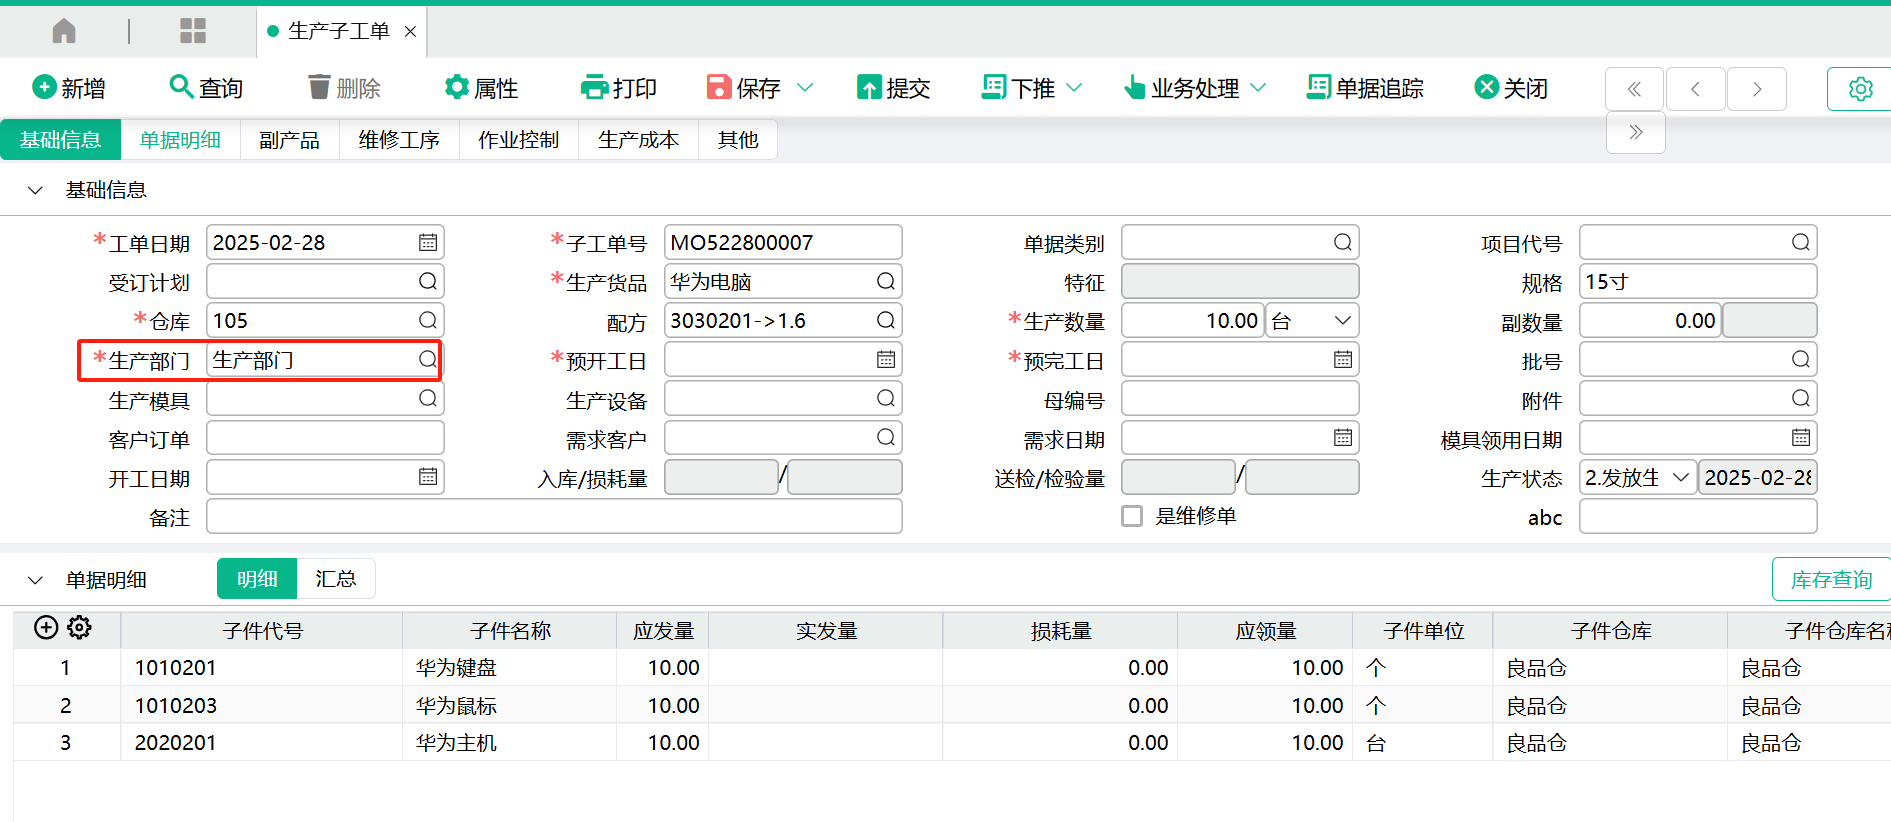Expand the 下推 dropdown arrow

tap(1074, 88)
